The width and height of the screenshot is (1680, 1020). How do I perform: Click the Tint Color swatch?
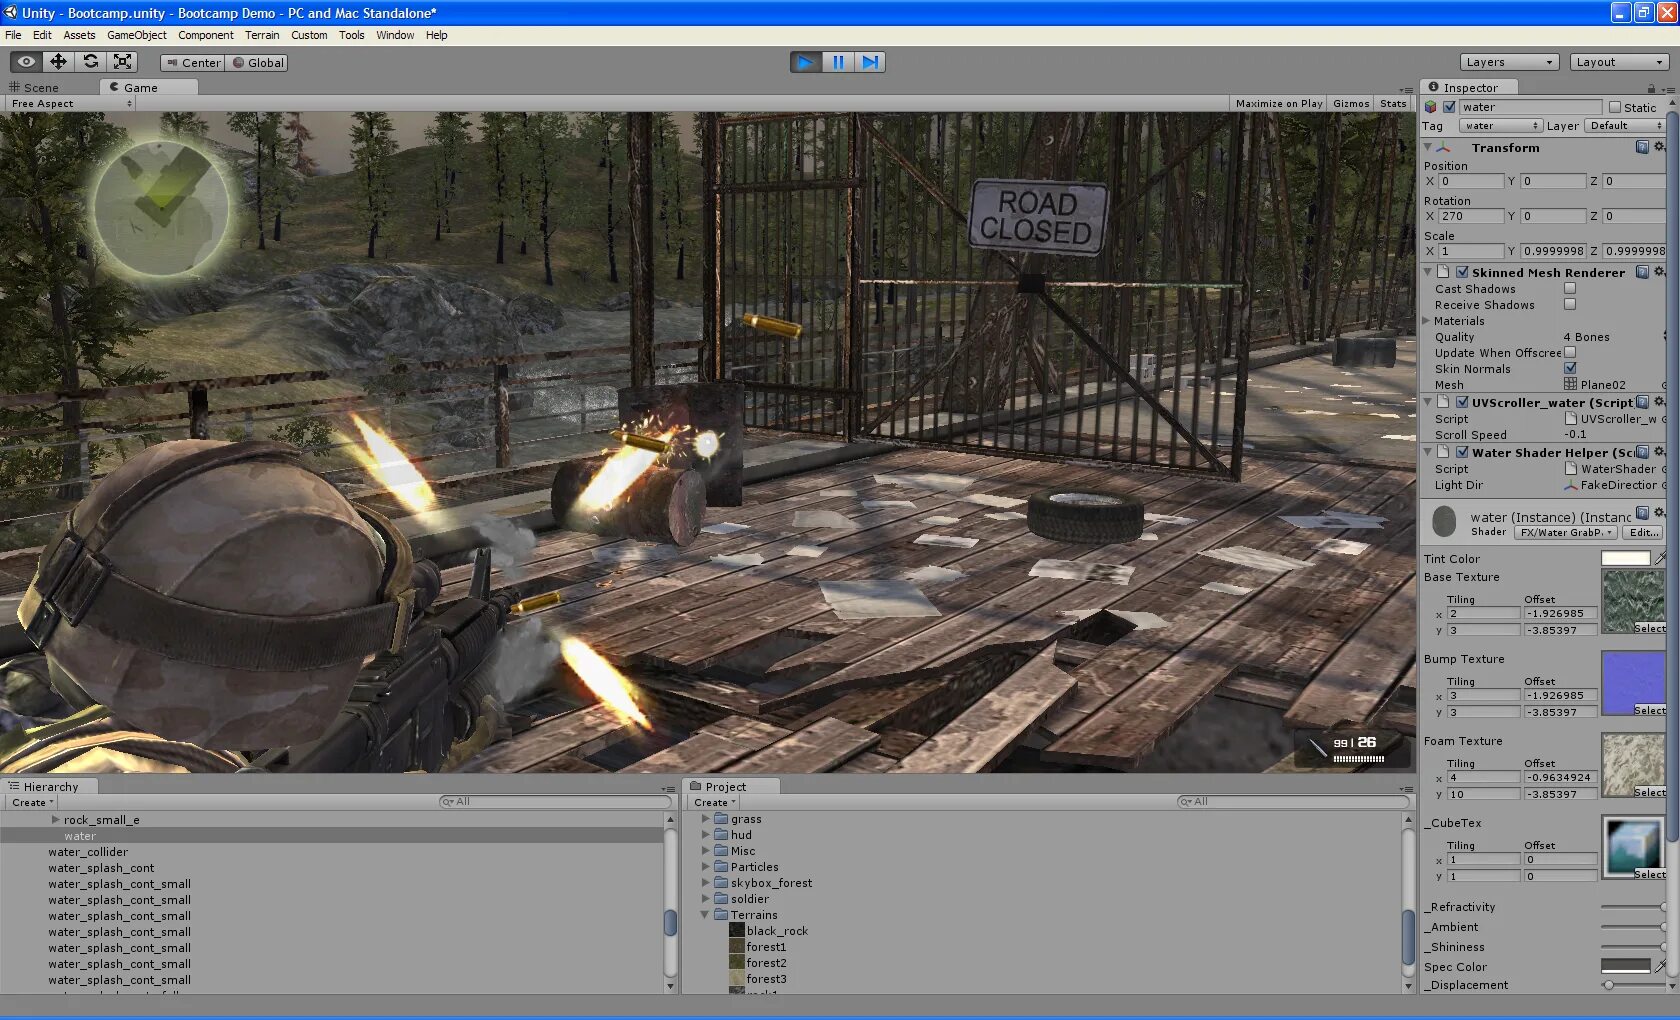1625,559
